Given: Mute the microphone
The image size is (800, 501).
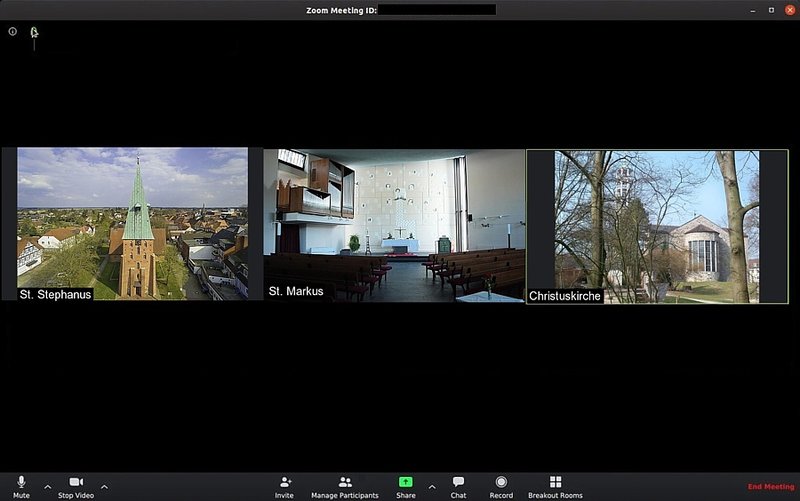Looking at the screenshot, I should [21, 485].
